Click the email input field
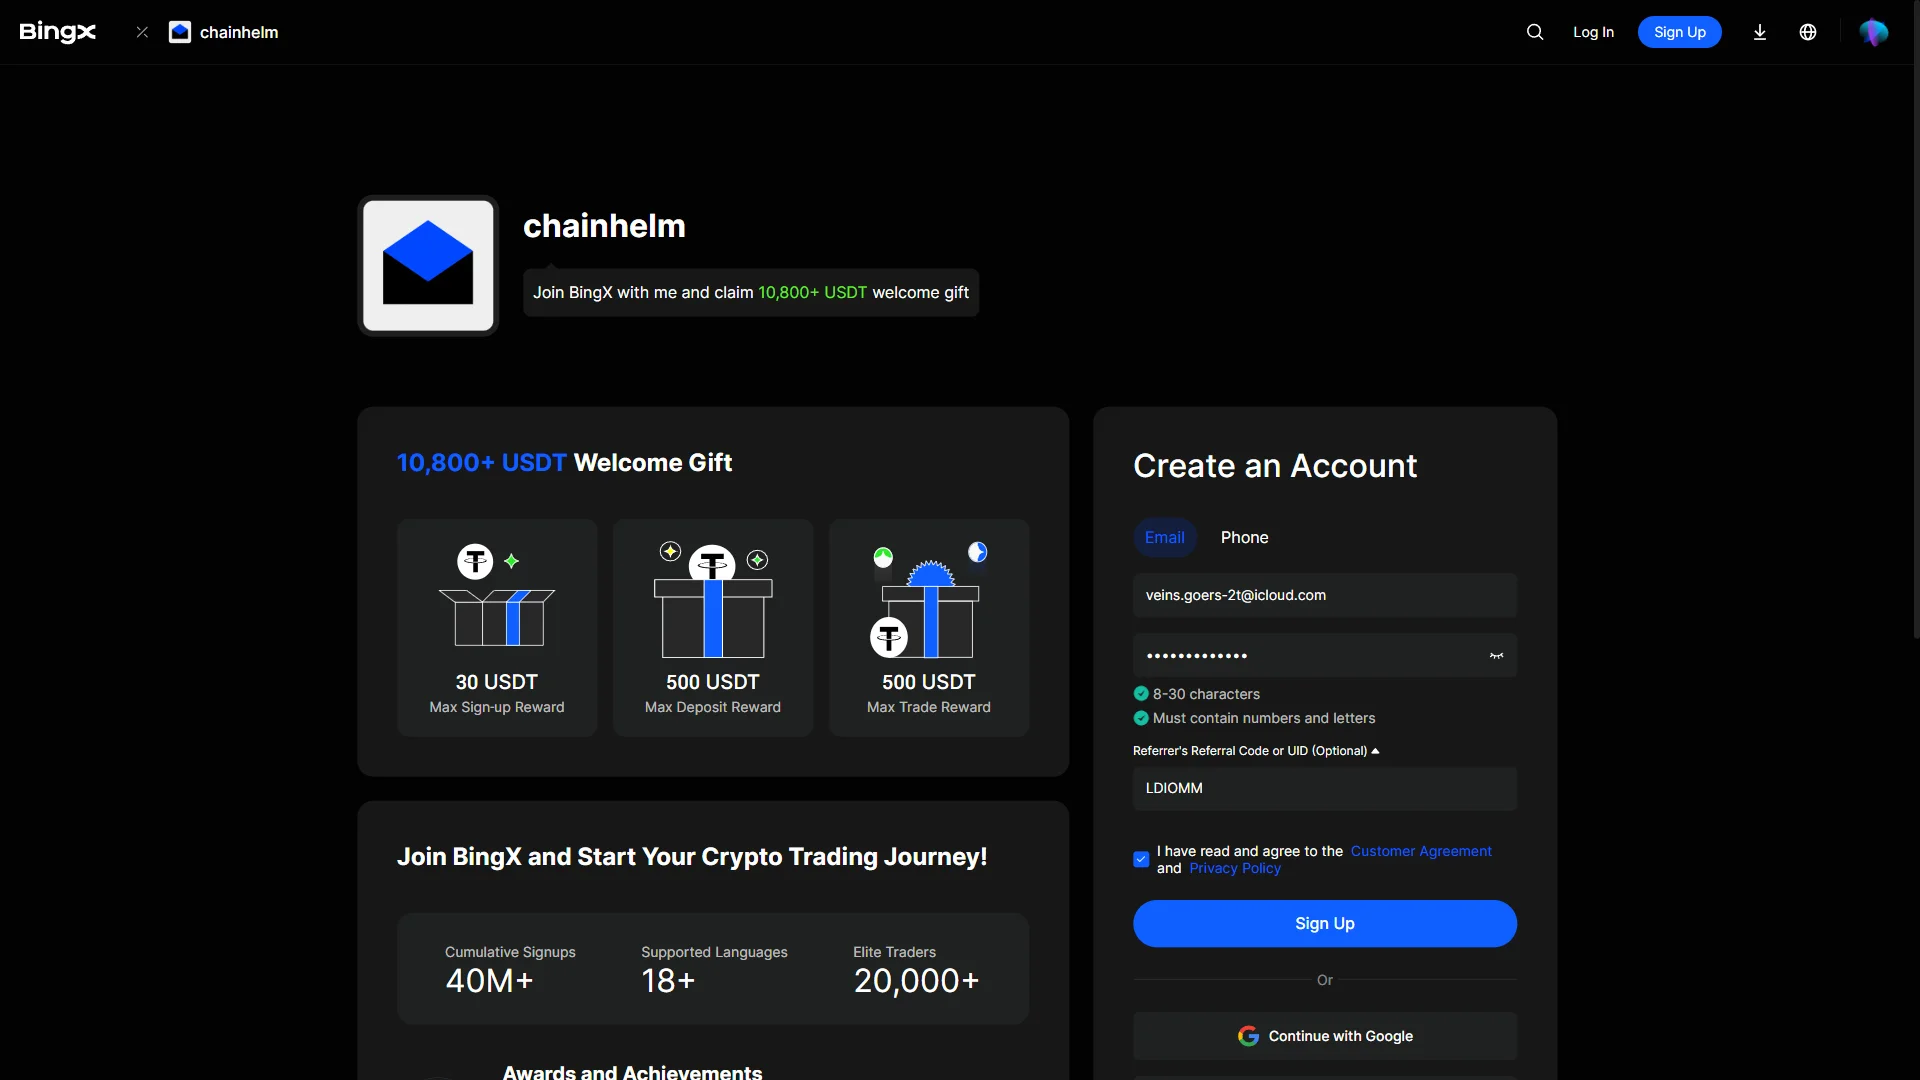 [x=1325, y=595]
